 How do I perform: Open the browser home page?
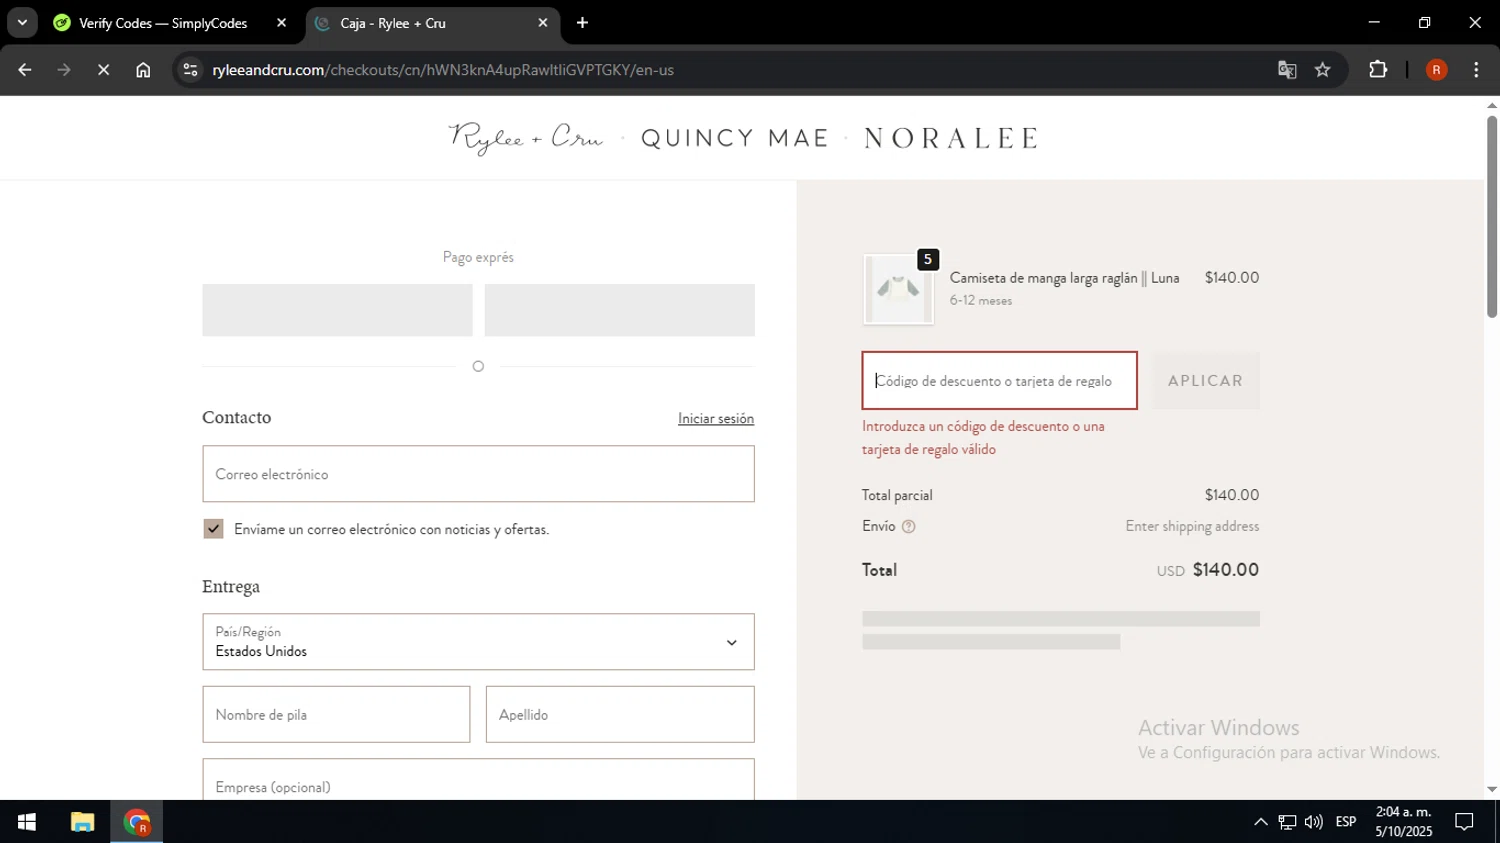143,70
